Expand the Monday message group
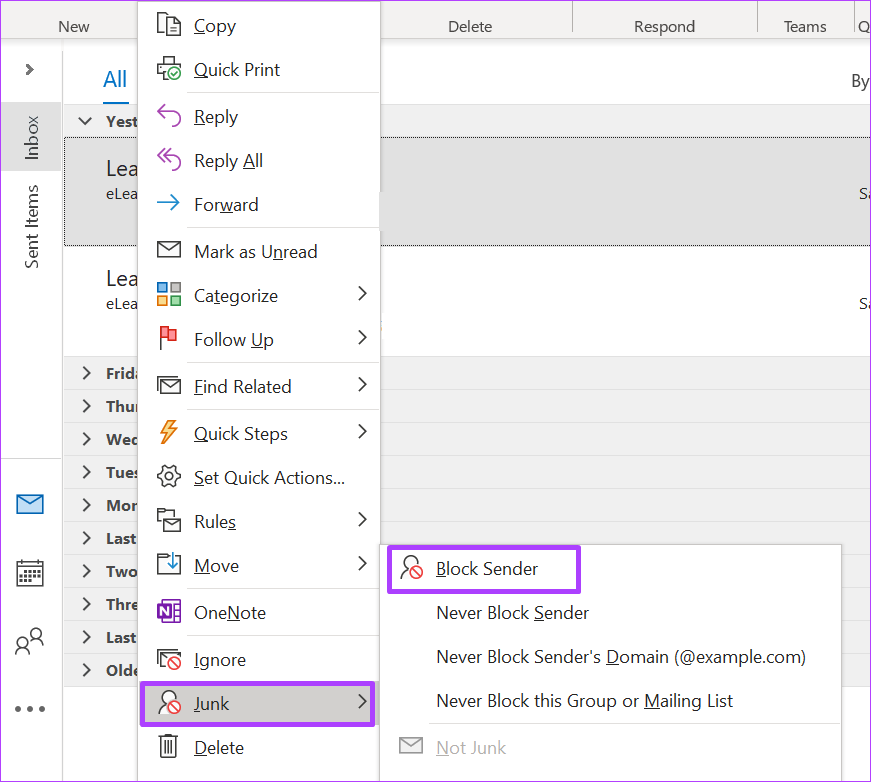The width and height of the screenshot is (871, 782). [86, 505]
